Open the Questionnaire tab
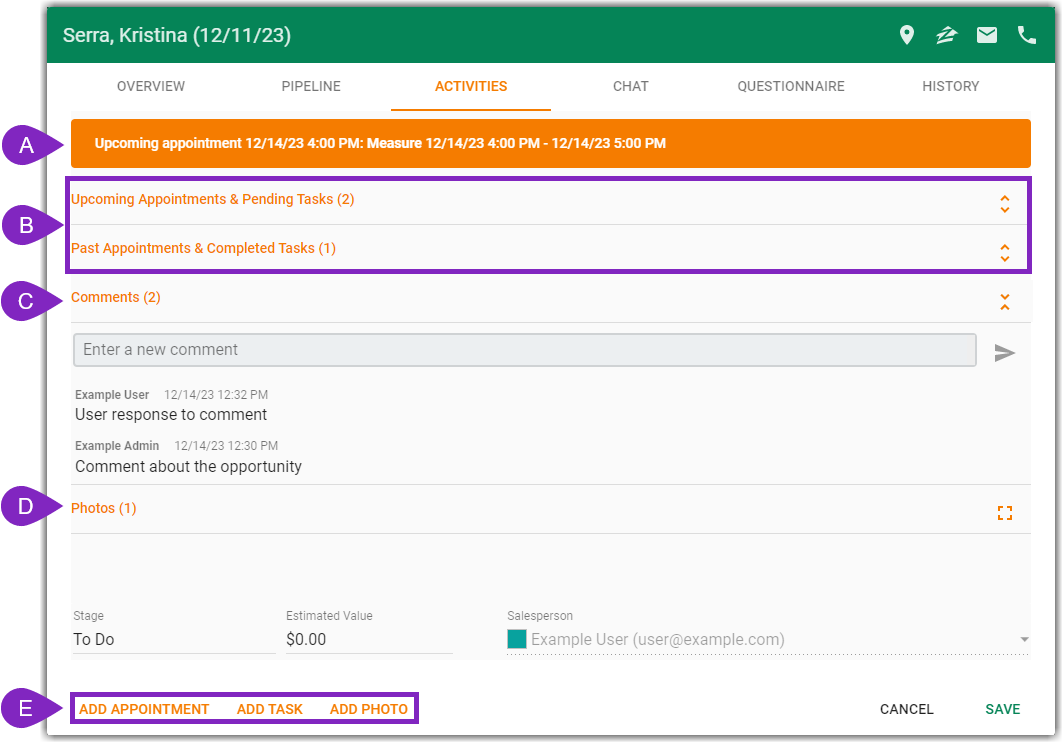1063x743 pixels. point(790,86)
